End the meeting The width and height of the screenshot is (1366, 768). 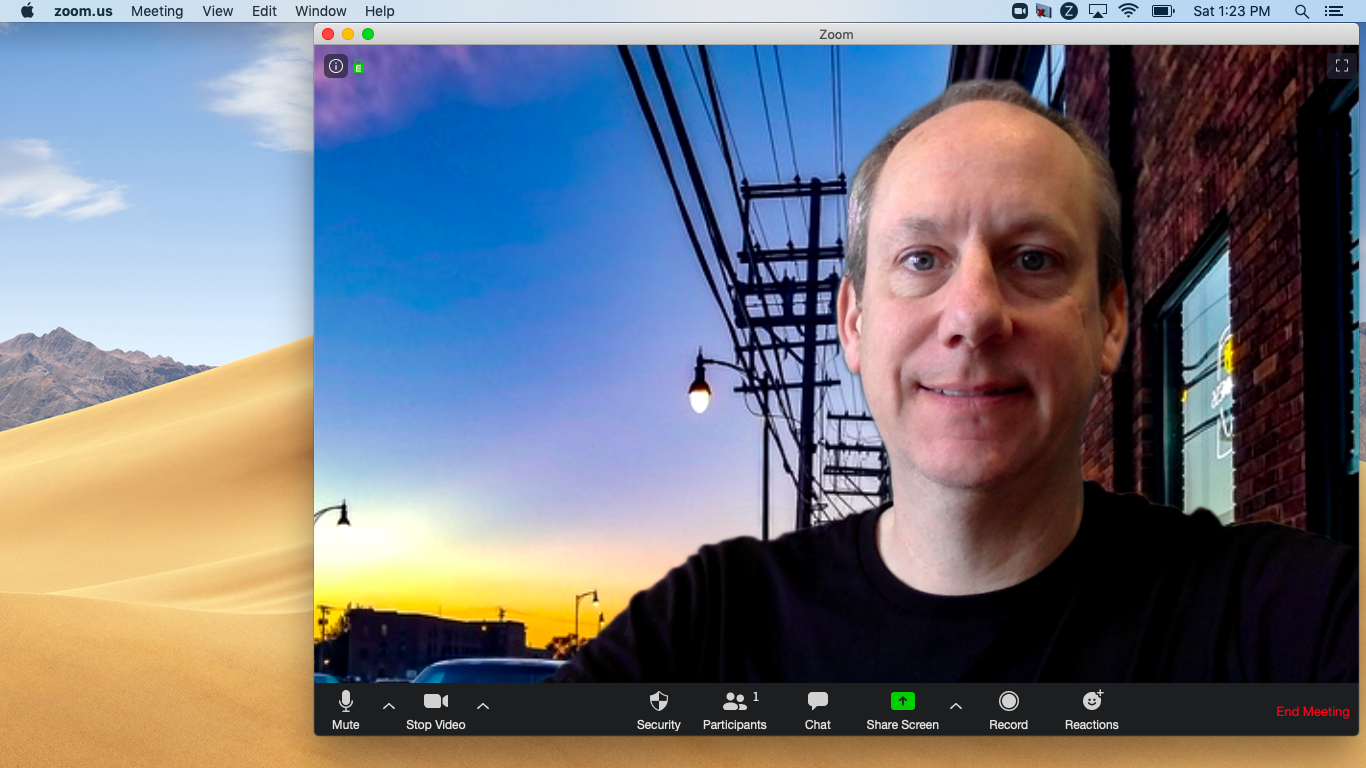[x=1311, y=711]
